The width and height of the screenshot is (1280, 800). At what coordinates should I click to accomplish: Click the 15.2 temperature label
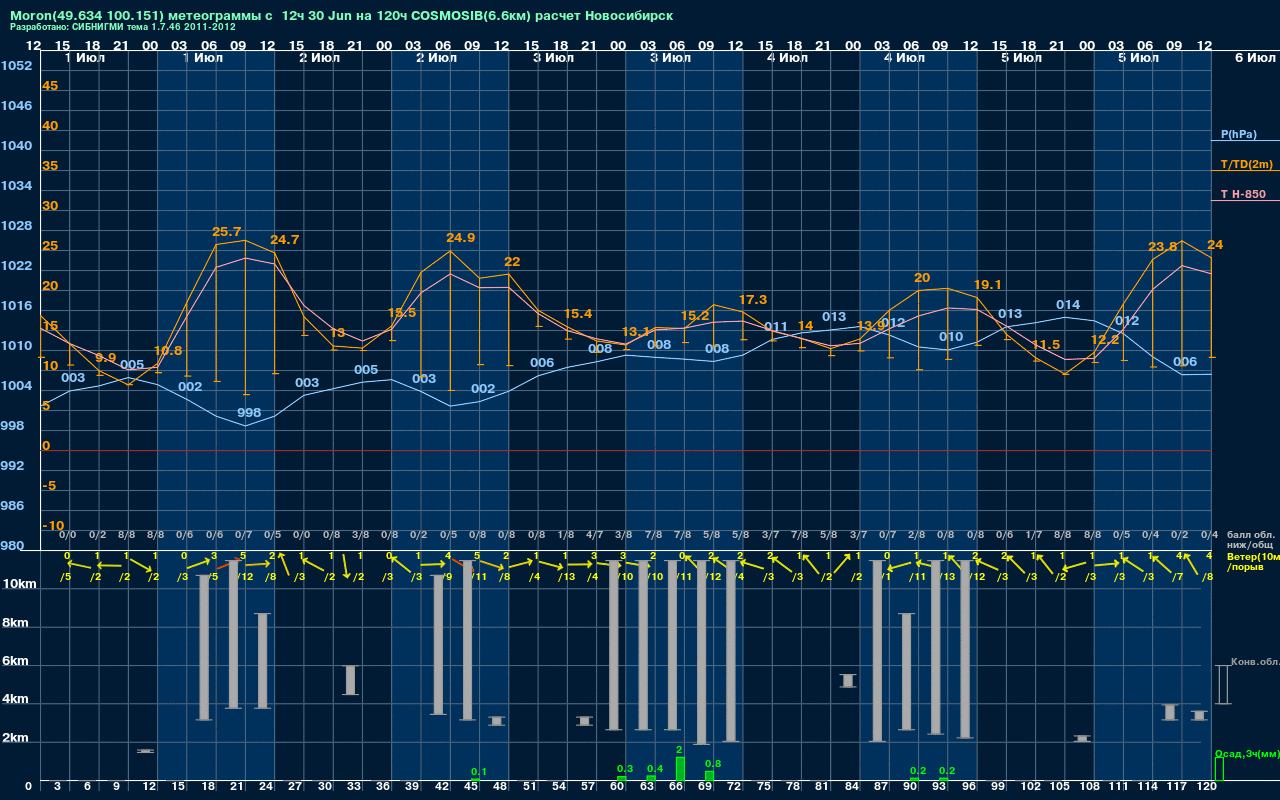pos(694,316)
